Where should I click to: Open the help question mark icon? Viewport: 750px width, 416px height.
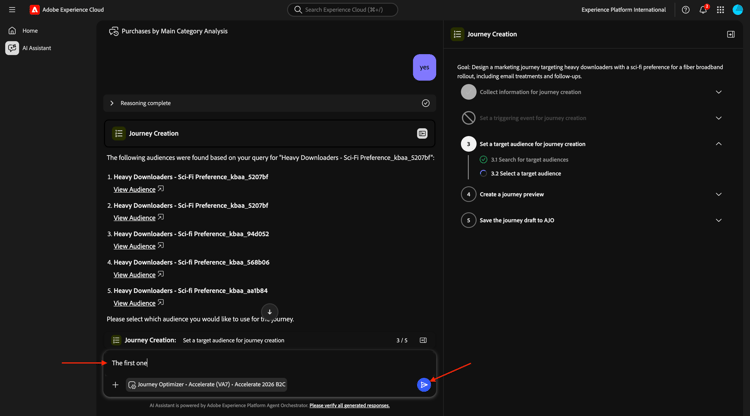[685, 10]
